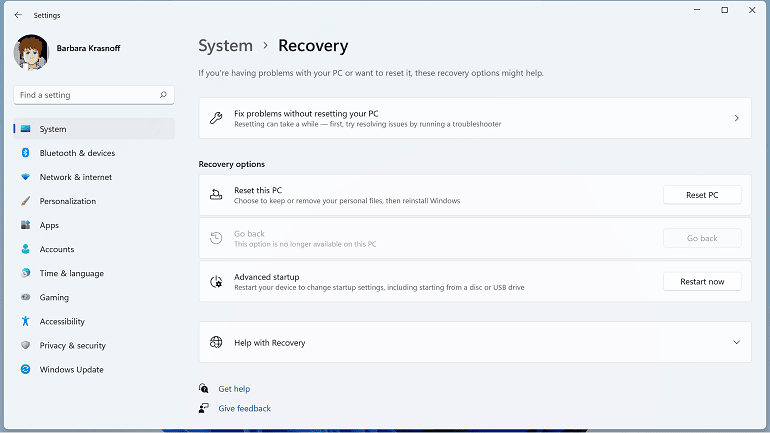Viewport: 770px width, 433px height.
Task: Maximize the Settings window
Action: [724, 10]
